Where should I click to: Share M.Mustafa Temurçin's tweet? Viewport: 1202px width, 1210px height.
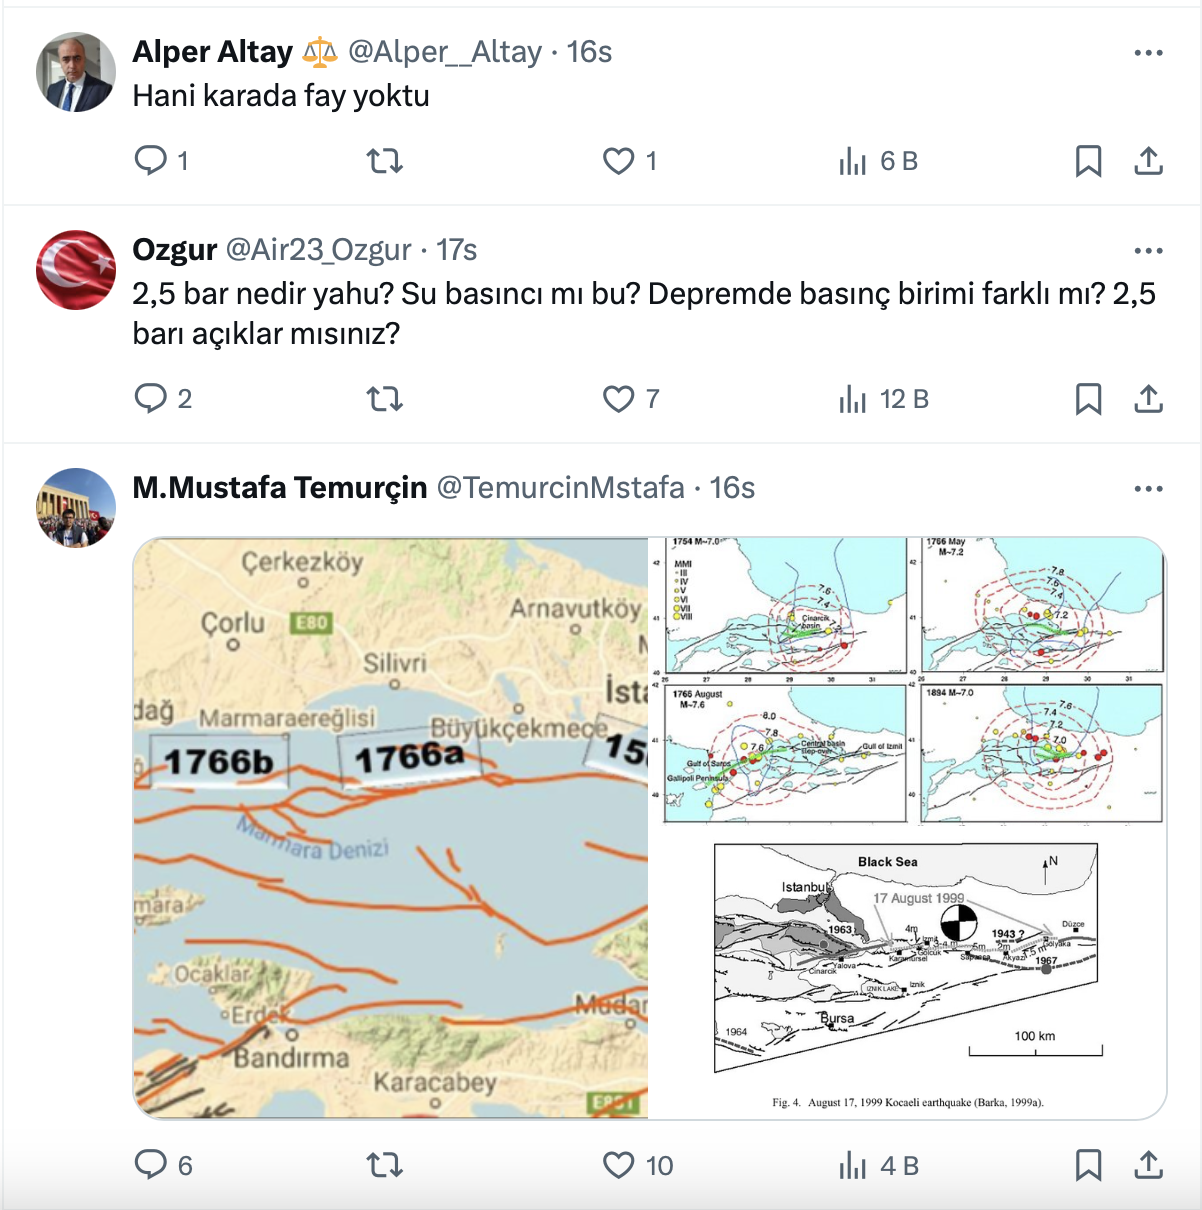pos(1149,1164)
